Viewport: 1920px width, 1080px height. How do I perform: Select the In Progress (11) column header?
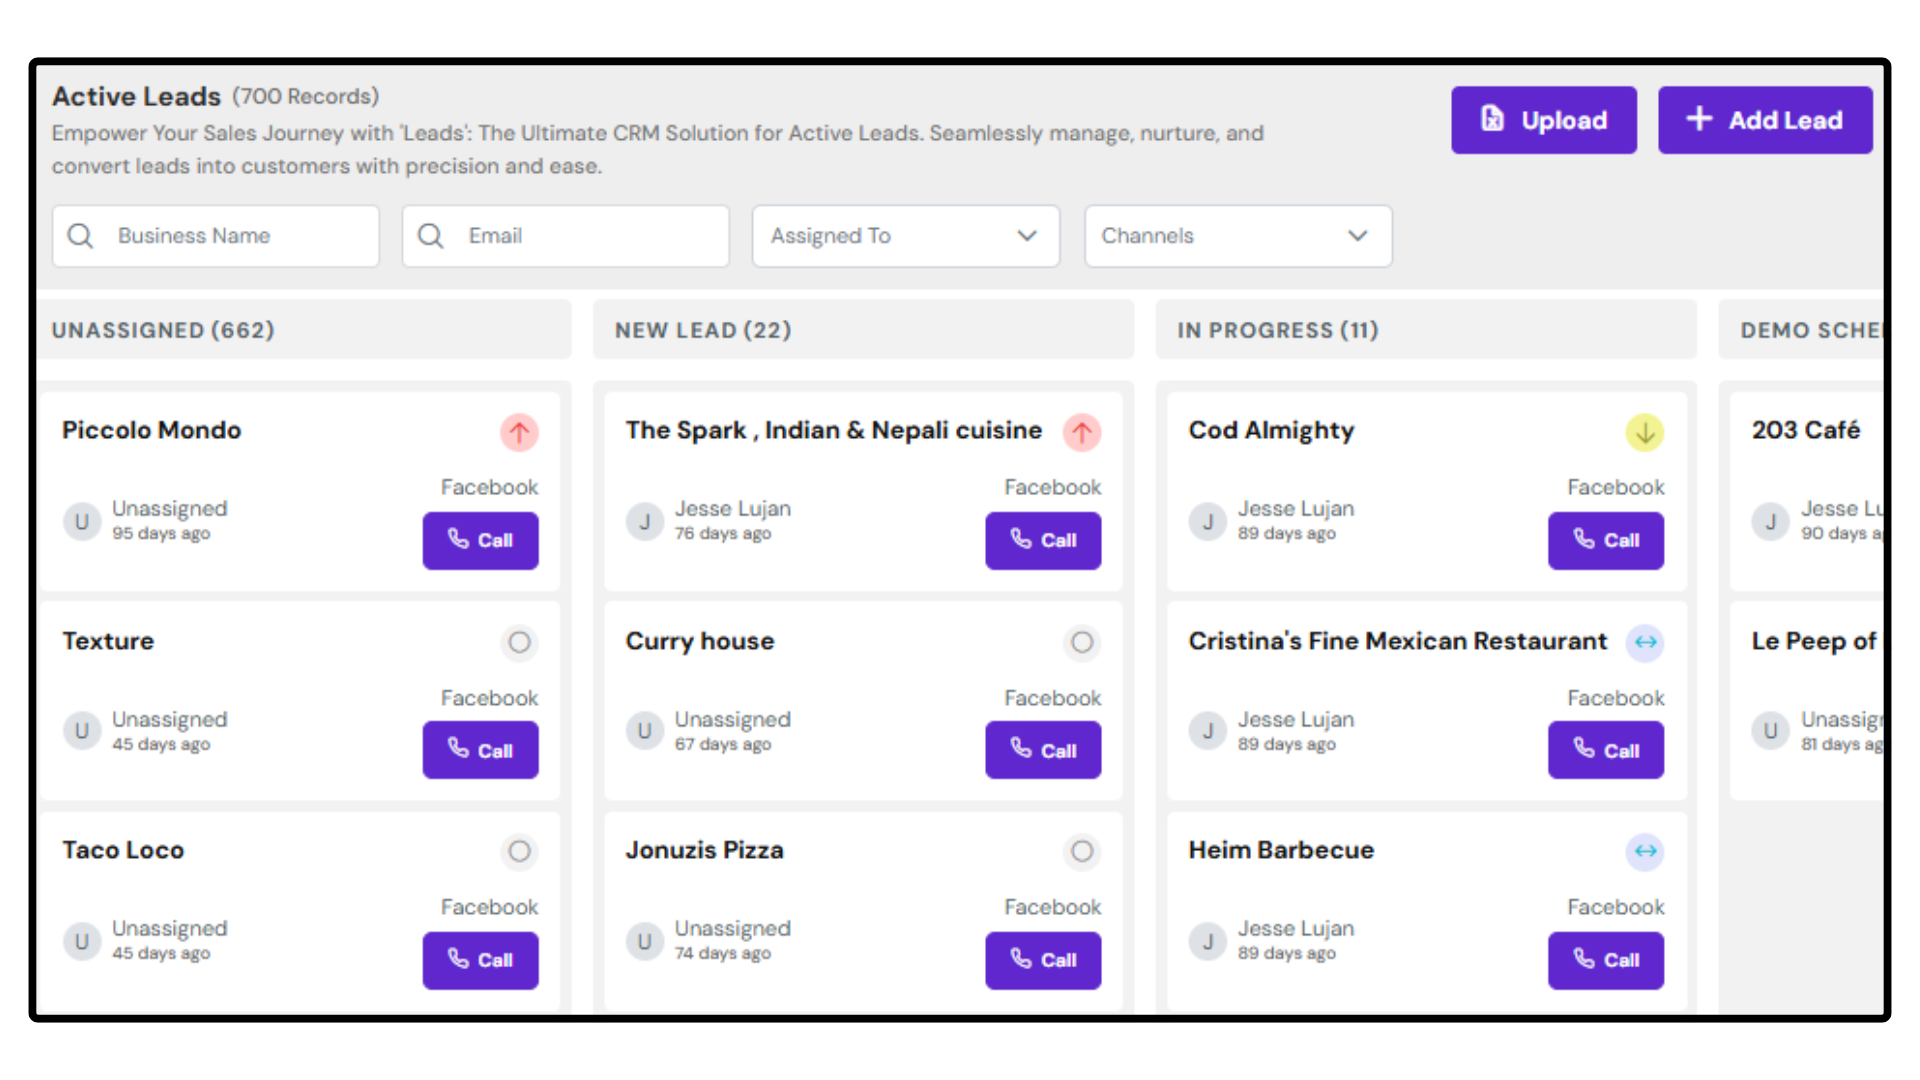coord(1277,330)
